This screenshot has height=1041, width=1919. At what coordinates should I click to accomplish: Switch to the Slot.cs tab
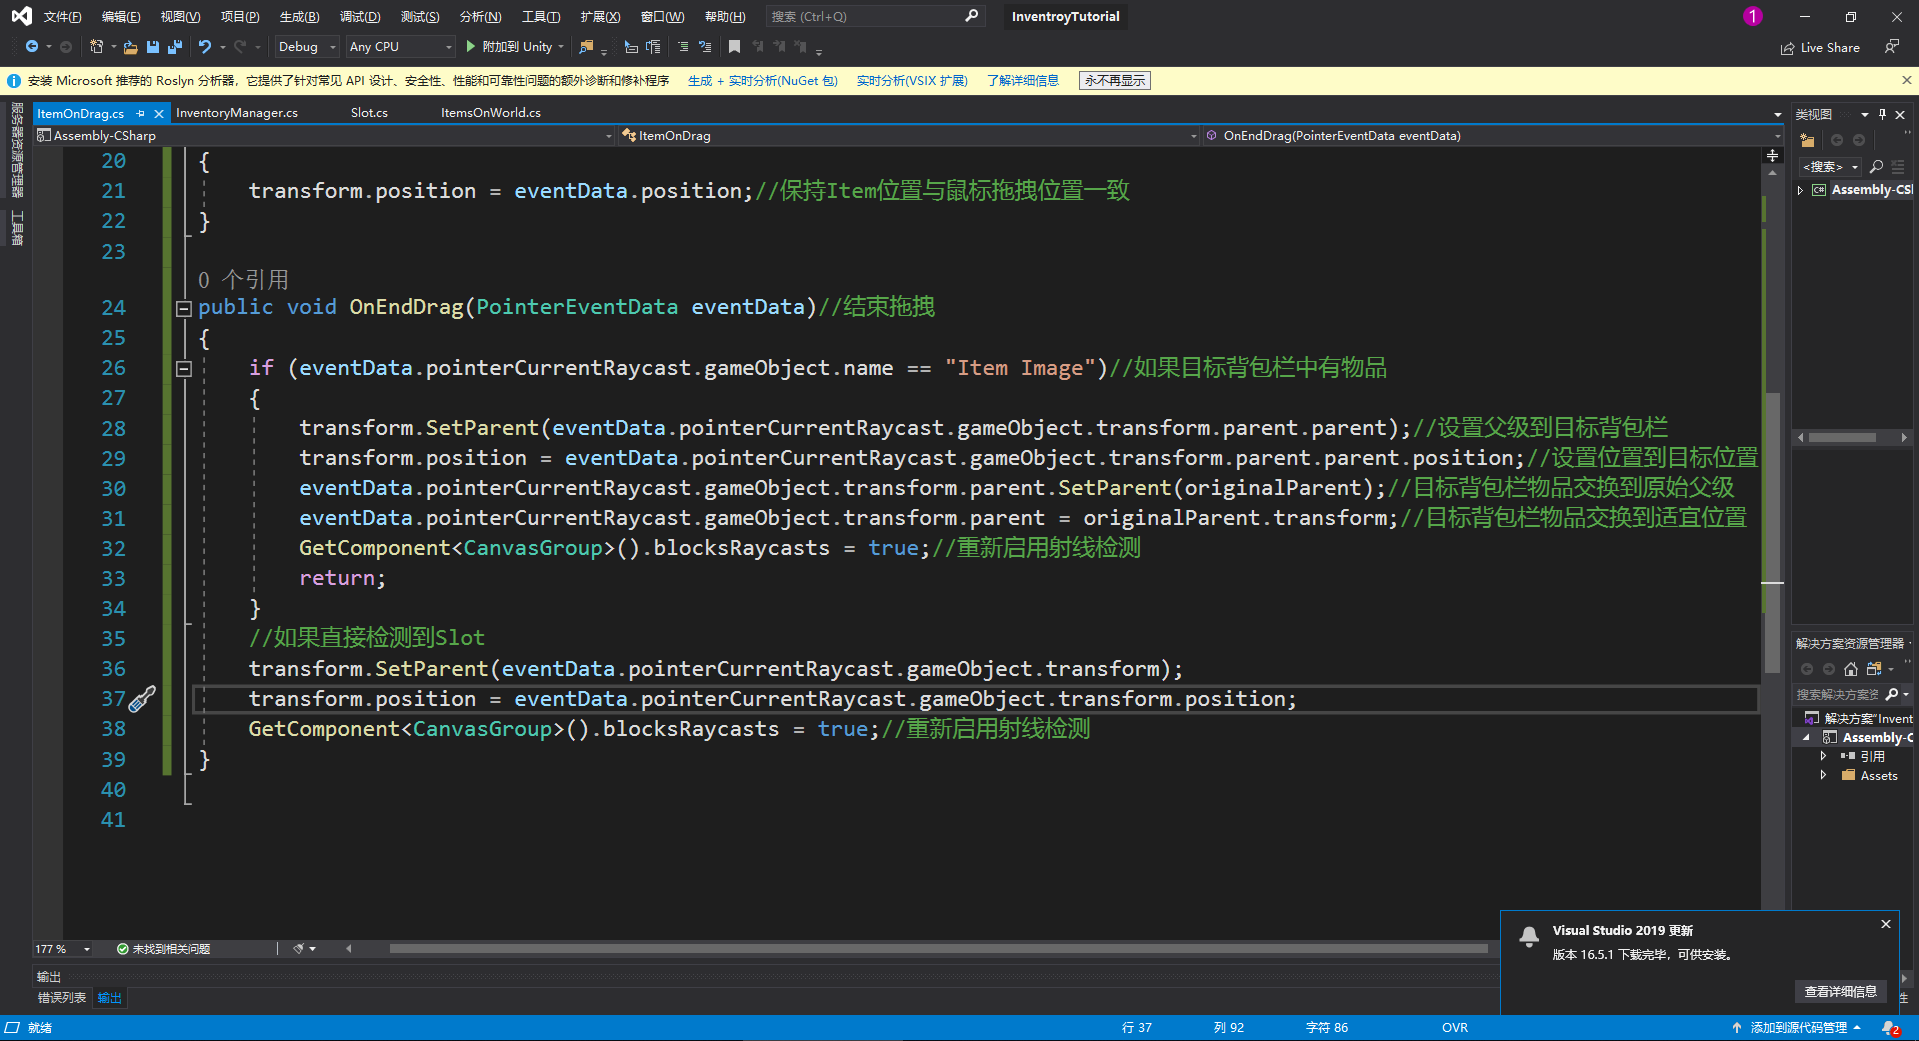tap(368, 112)
